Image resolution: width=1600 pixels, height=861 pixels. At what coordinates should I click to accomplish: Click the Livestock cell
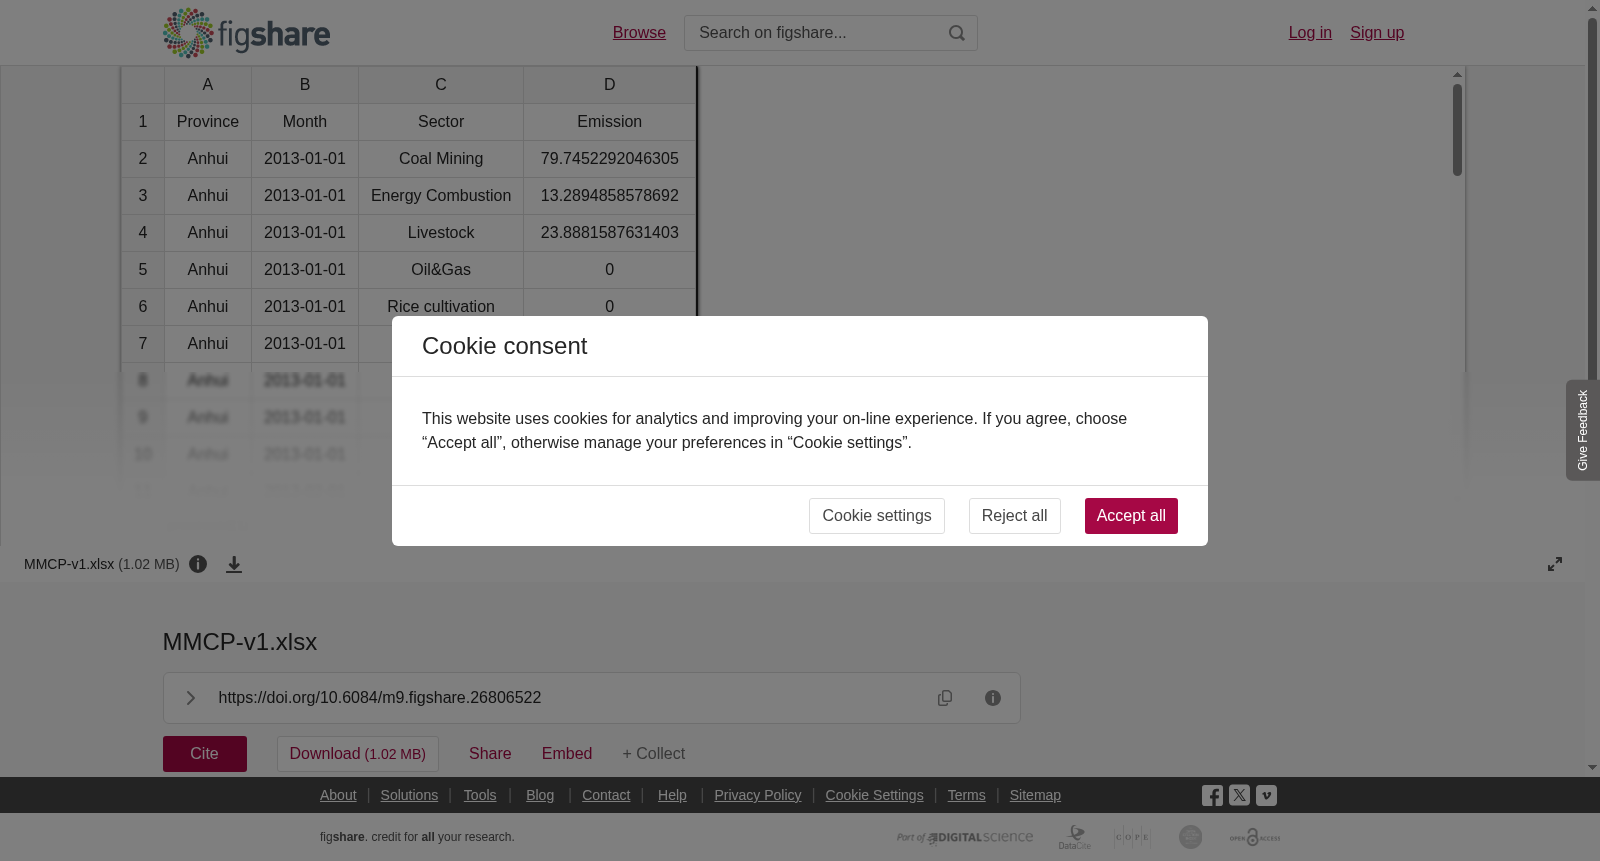441,233
